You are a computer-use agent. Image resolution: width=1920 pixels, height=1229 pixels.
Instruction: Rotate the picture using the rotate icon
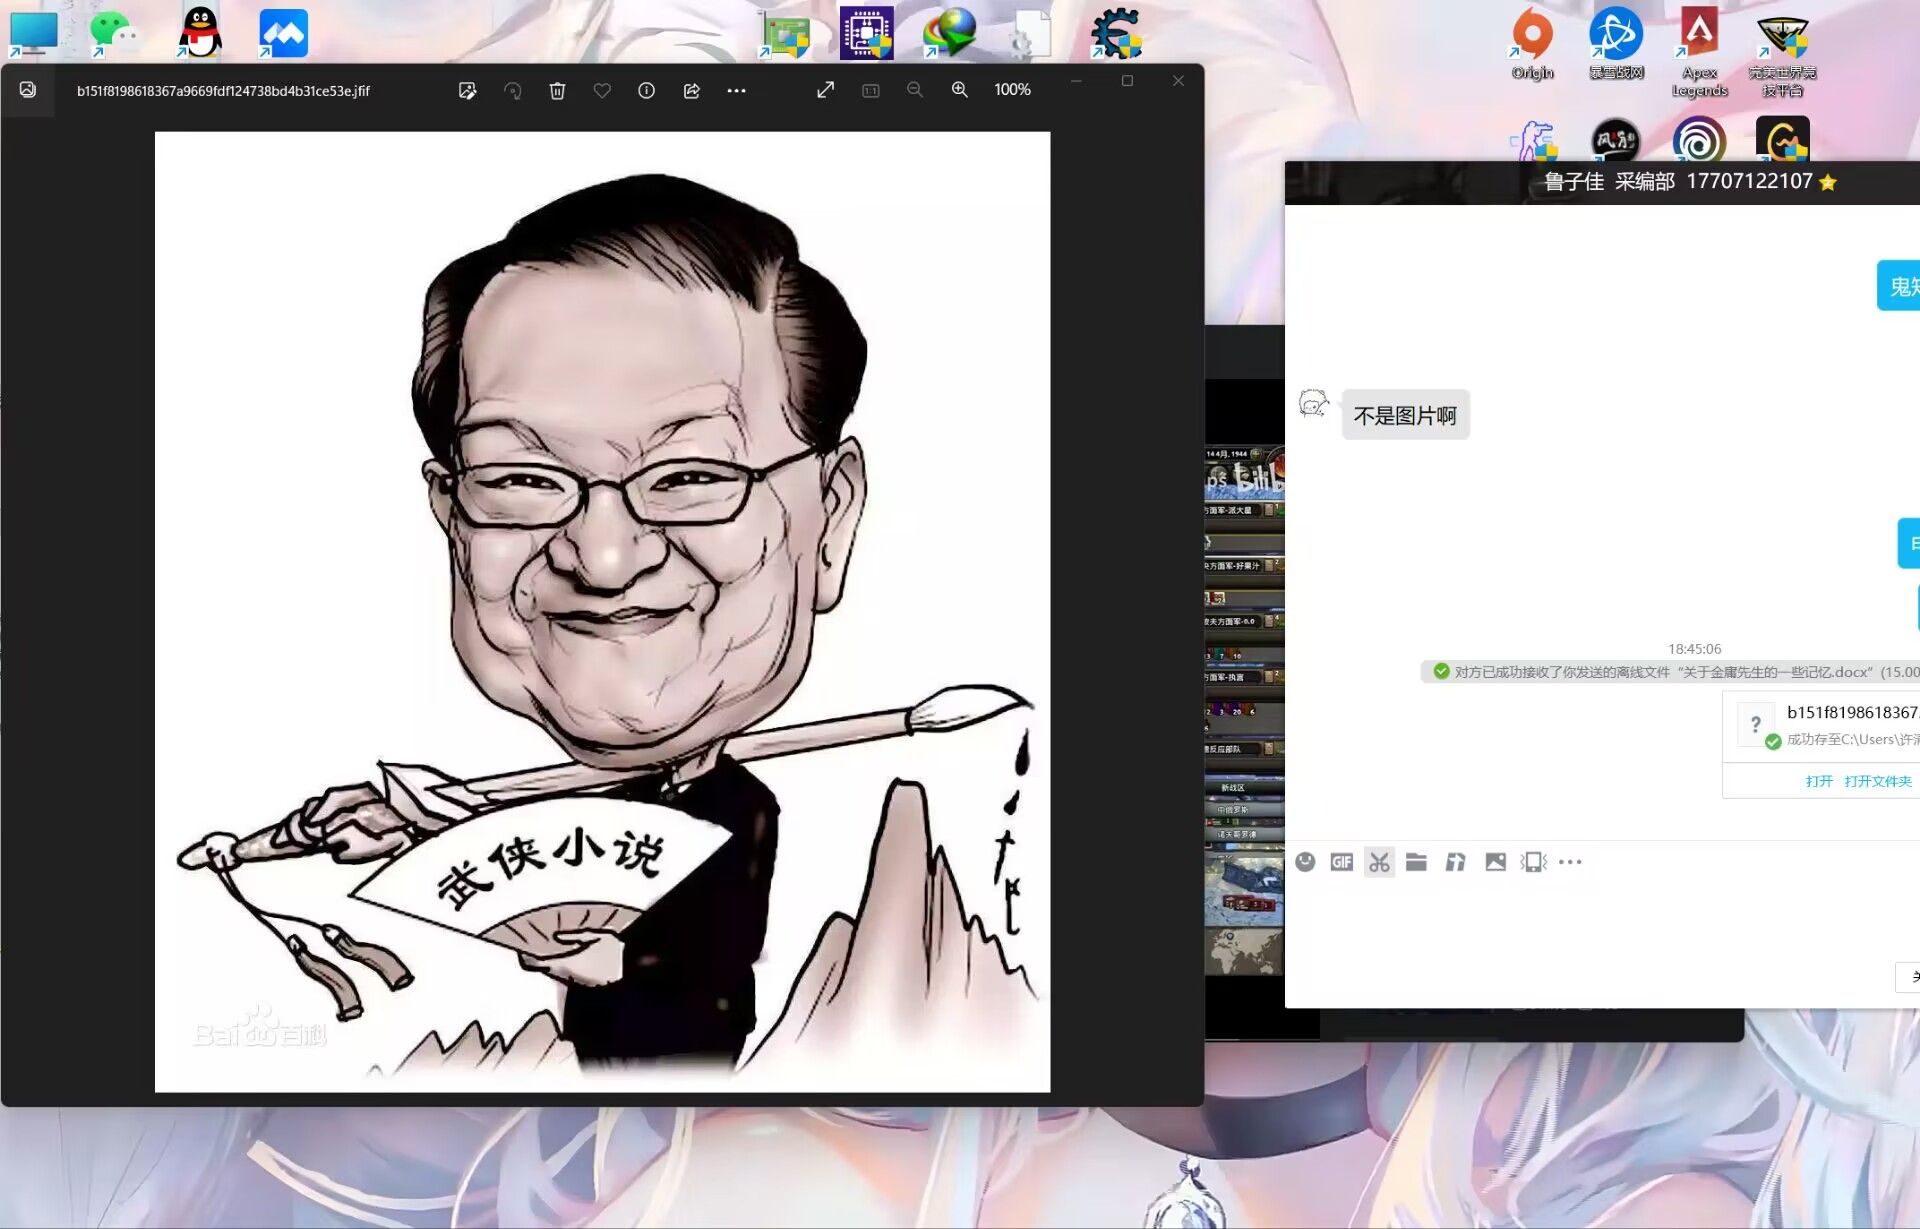click(512, 91)
